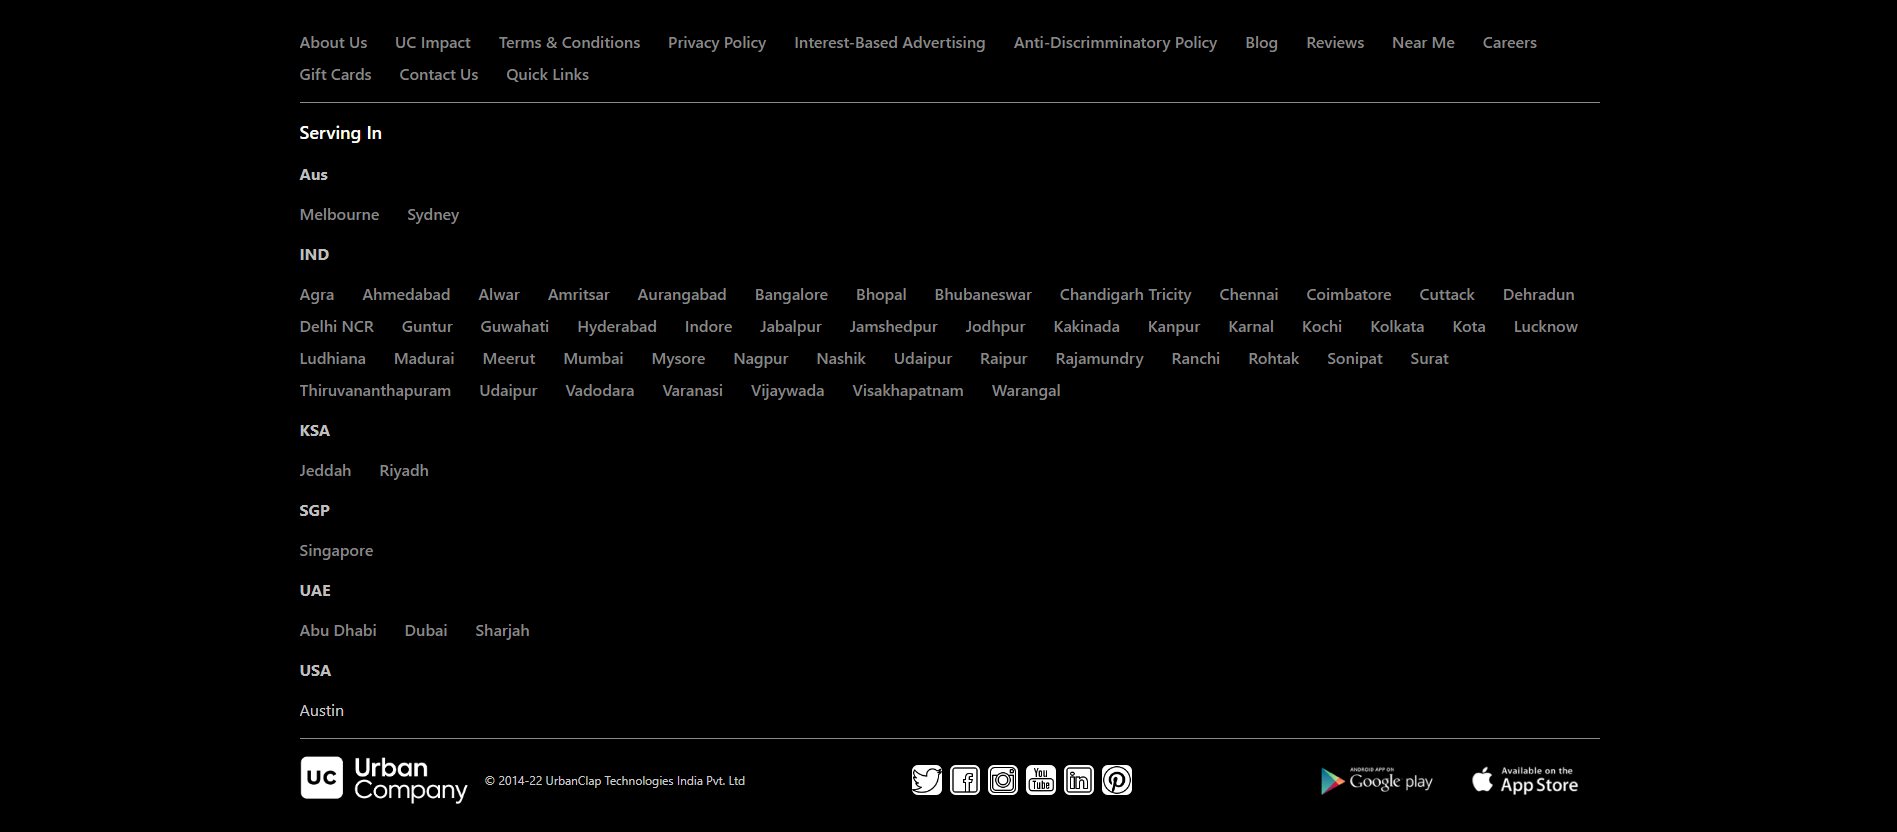
Task: Choose Delhi NCR
Action: tap(336, 327)
